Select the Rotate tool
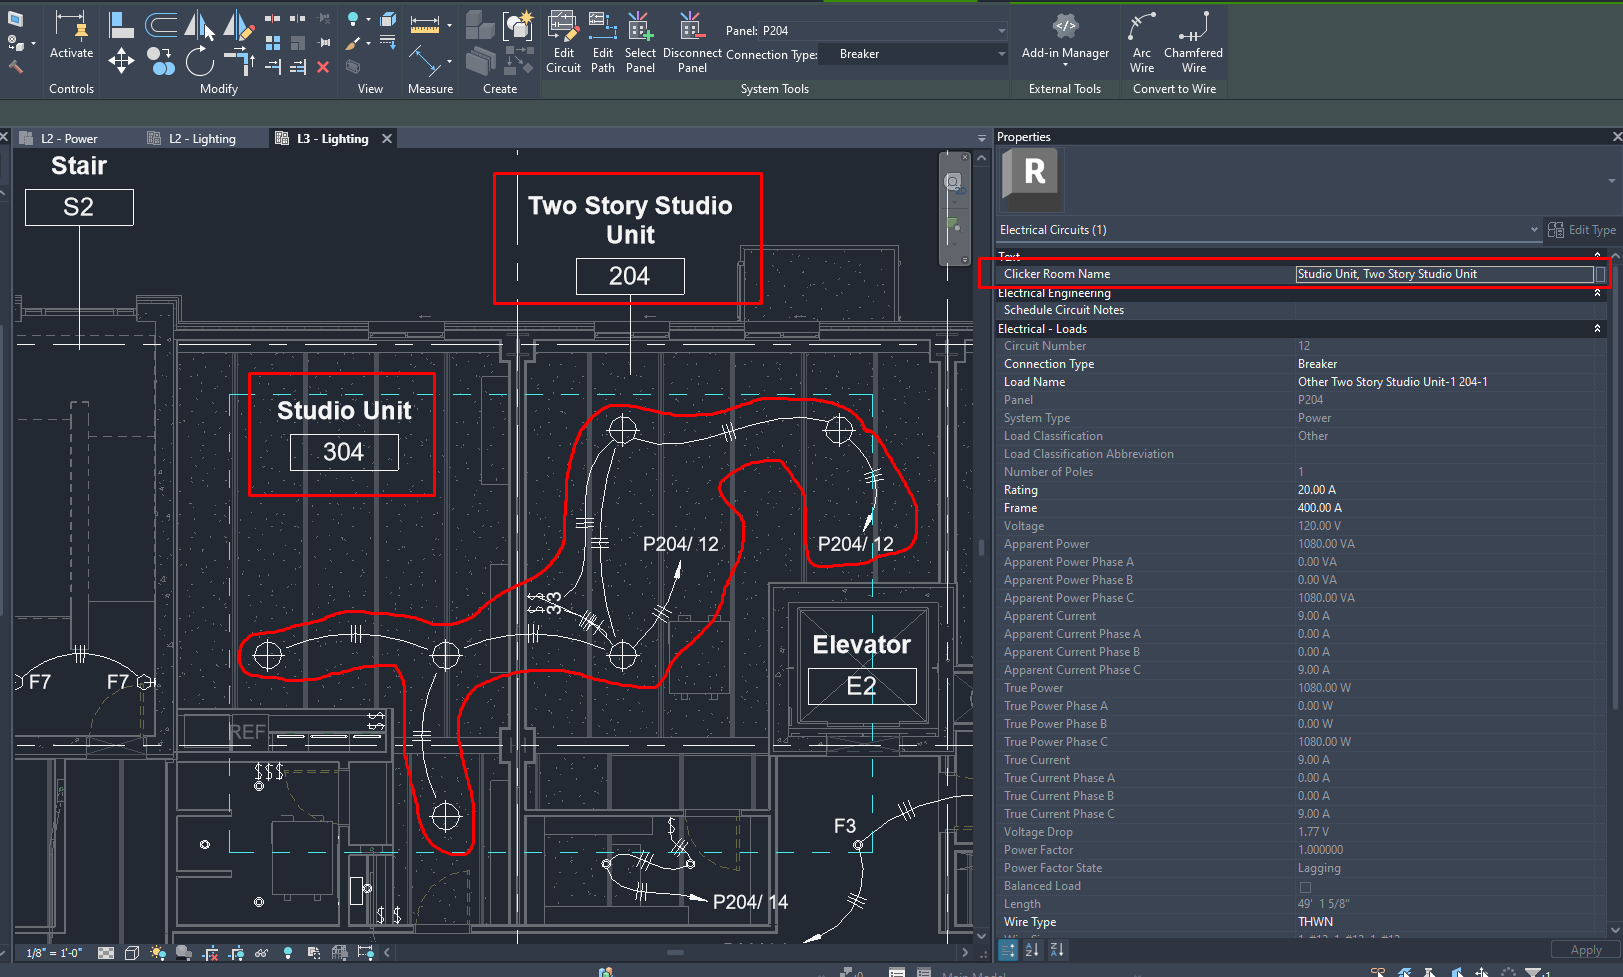 [x=199, y=61]
